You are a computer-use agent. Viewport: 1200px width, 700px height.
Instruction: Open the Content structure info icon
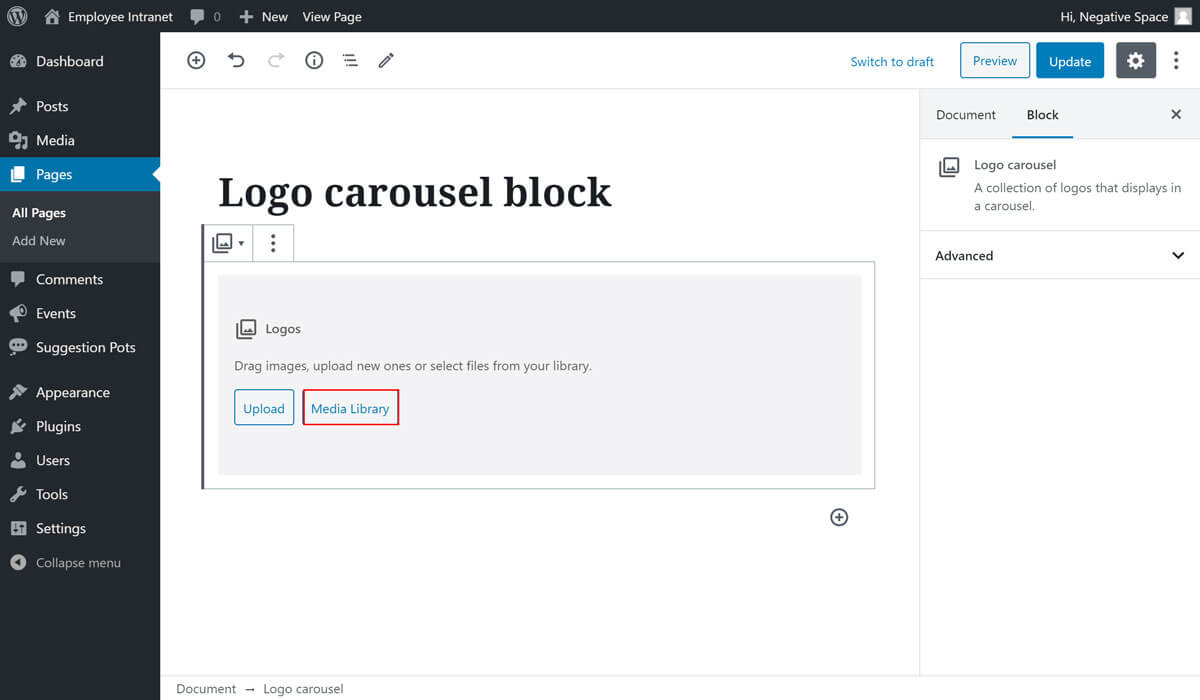click(x=314, y=61)
